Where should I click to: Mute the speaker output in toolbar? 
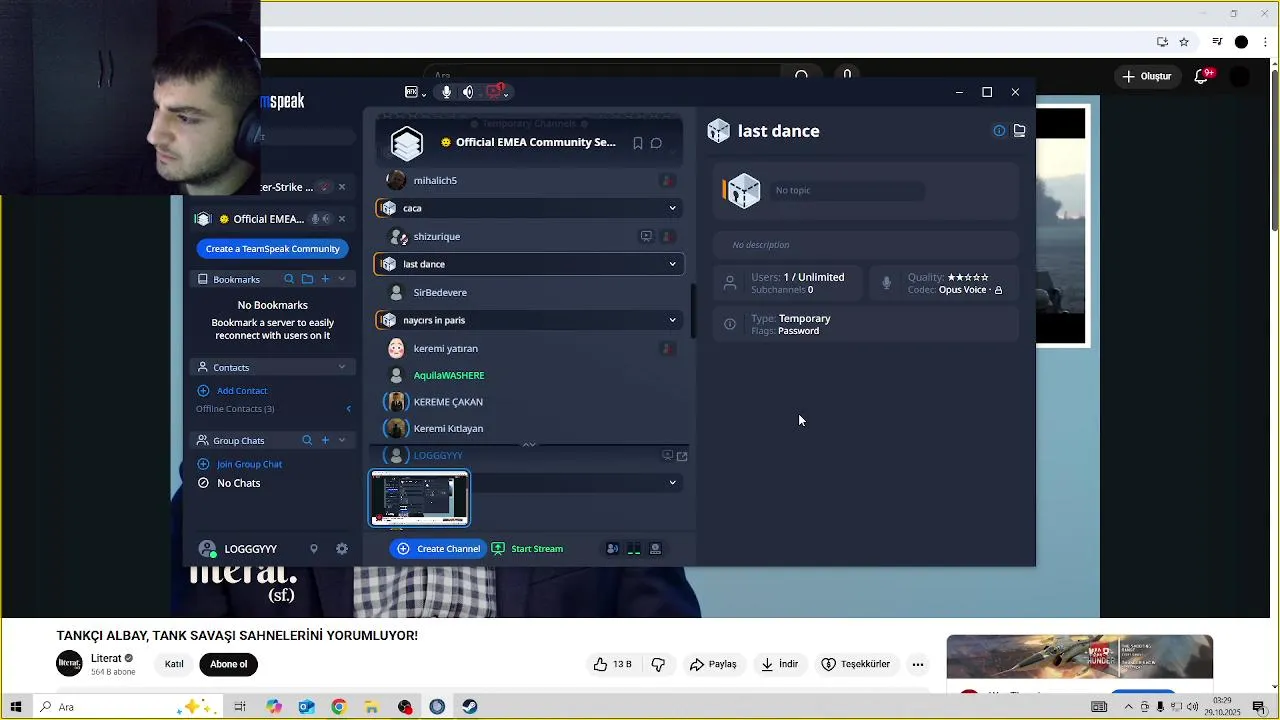click(x=468, y=92)
